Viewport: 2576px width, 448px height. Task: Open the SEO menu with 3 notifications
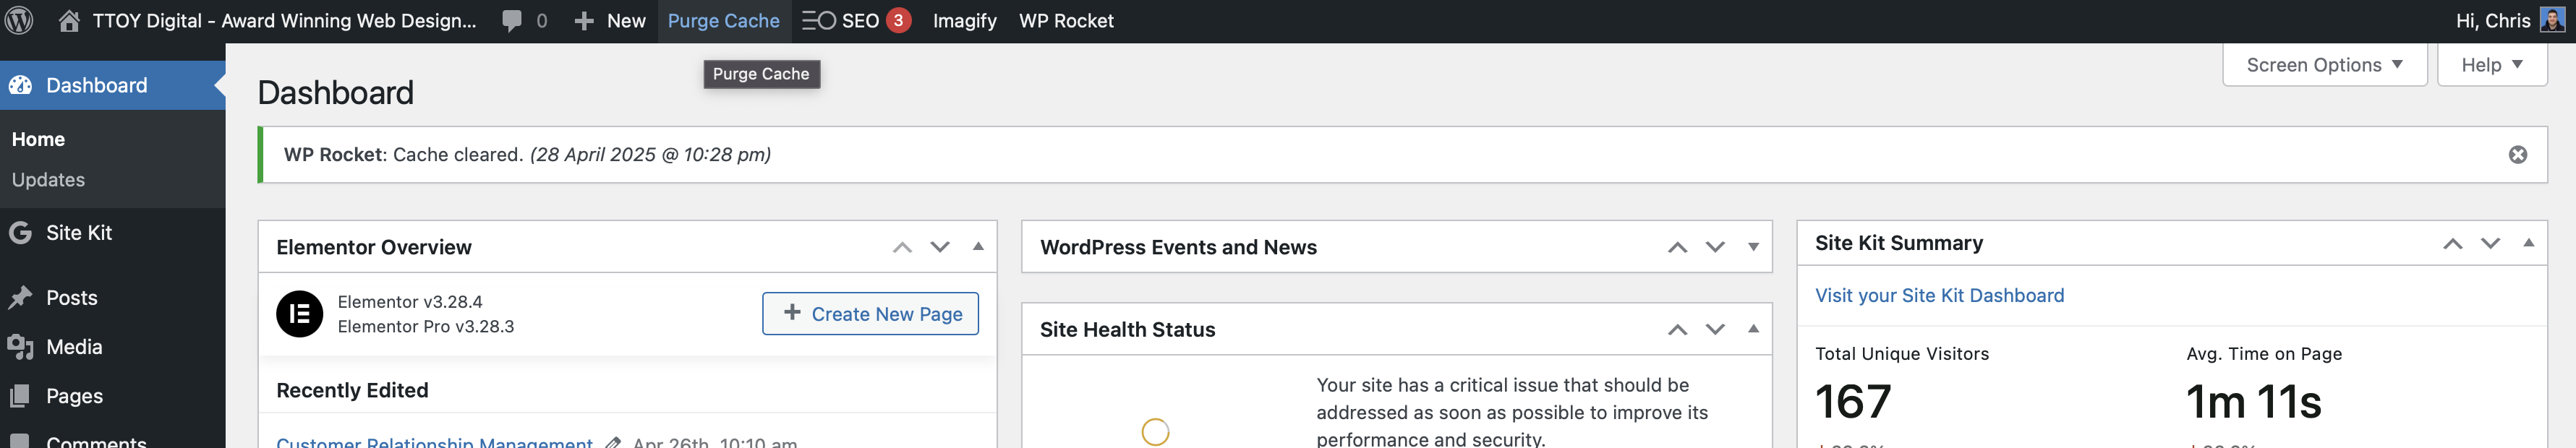pyautogui.click(x=856, y=21)
